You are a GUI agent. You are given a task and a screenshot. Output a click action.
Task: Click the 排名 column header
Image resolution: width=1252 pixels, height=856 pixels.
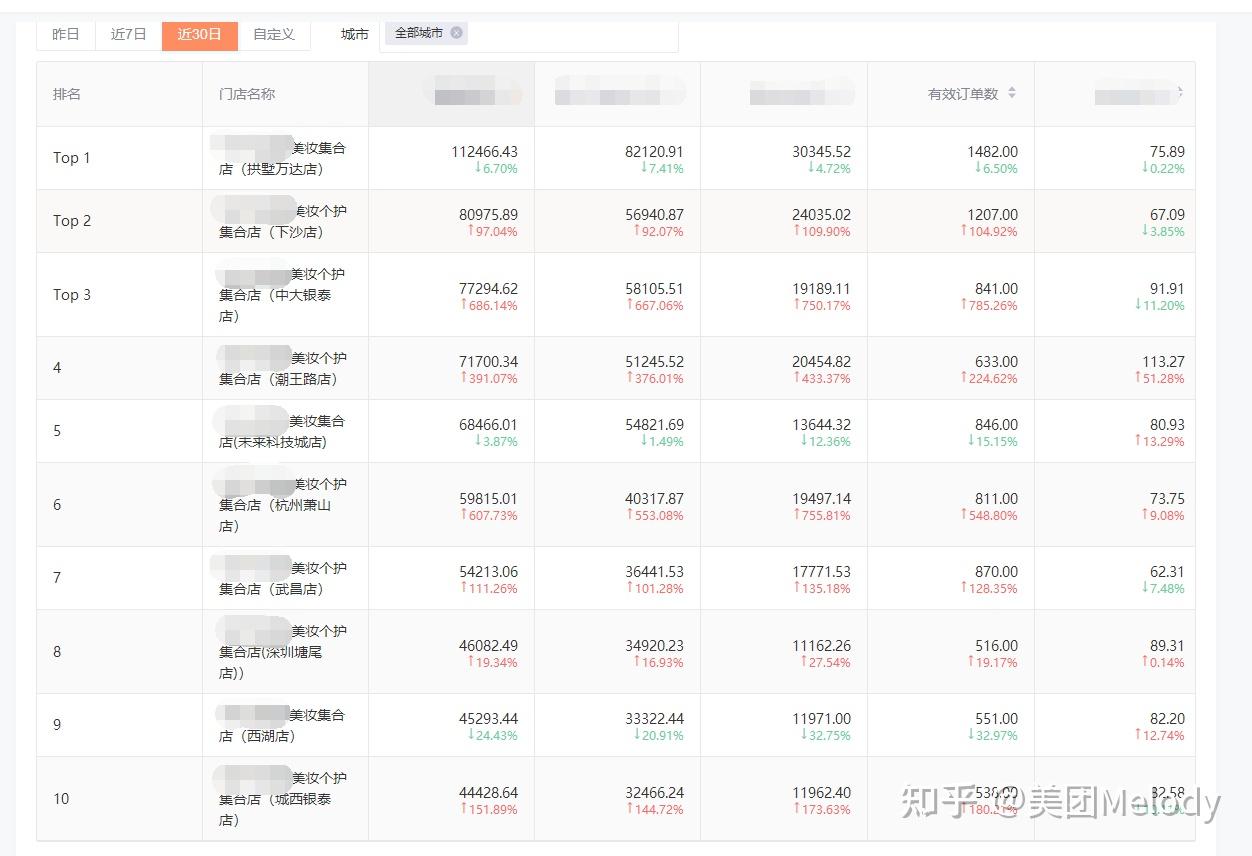pos(67,94)
